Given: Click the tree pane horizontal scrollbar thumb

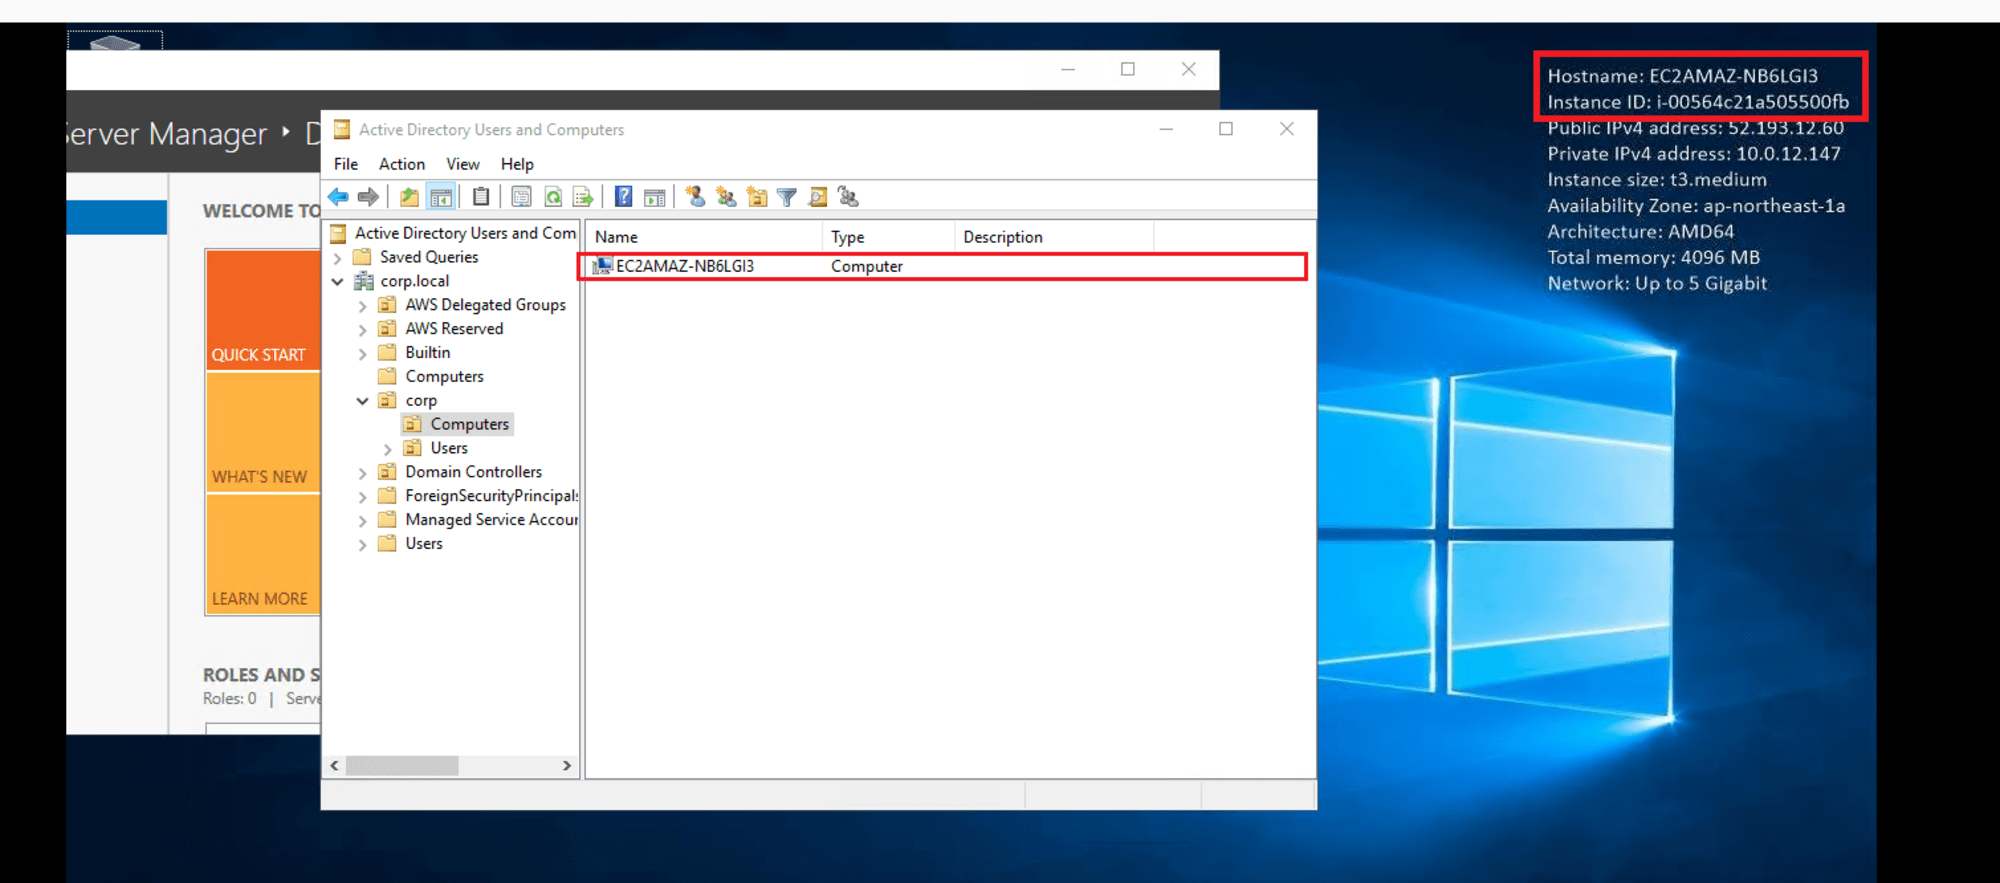Looking at the screenshot, I should coord(402,766).
